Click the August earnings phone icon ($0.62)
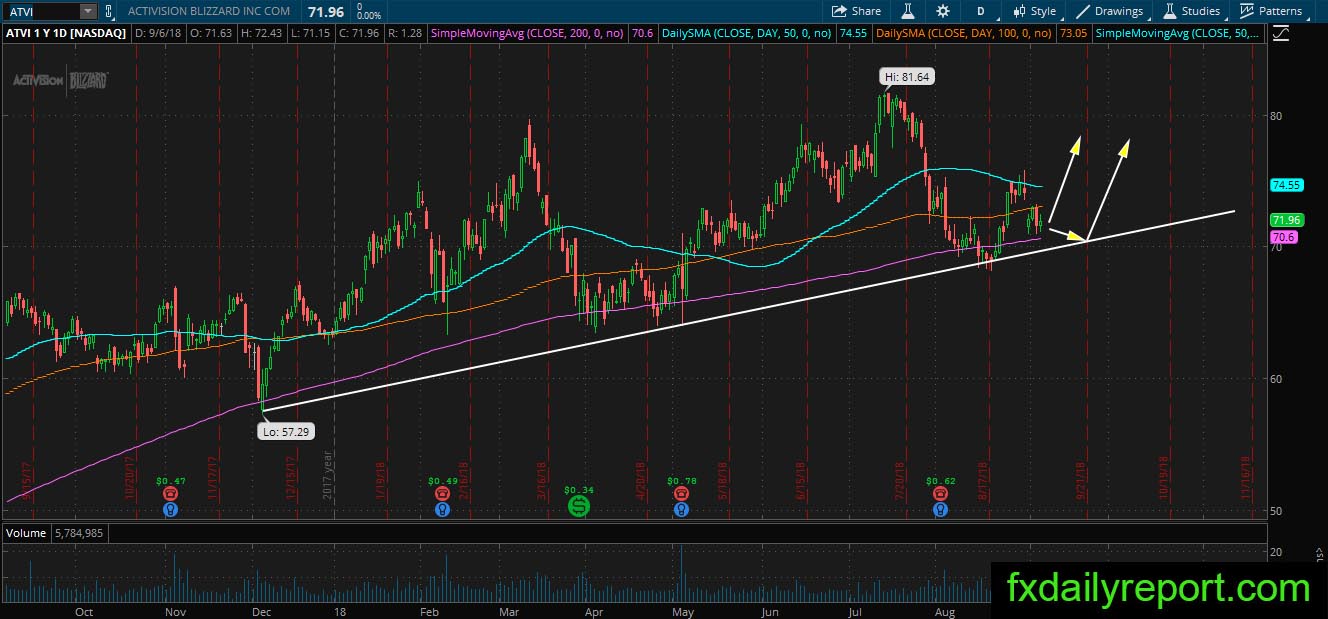The width and height of the screenshot is (1328, 619). tap(940, 494)
